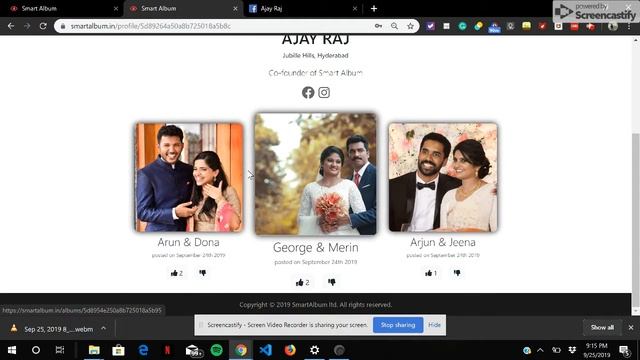Click Stop sharing in Screencastify bar
The width and height of the screenshot is (640, 360).
click(398, 325)
